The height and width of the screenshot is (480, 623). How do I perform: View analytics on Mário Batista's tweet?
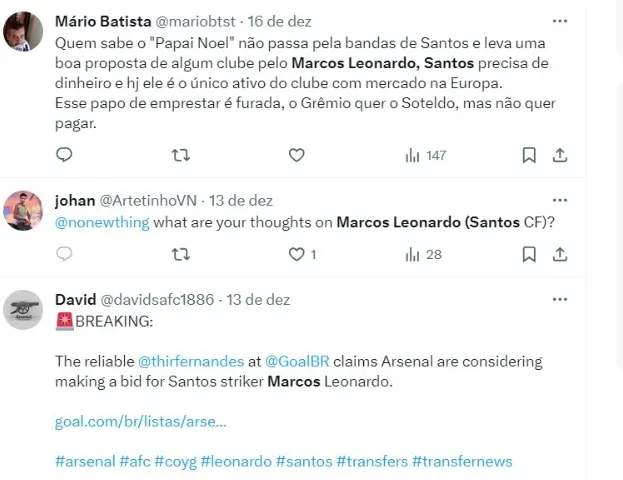point(424,155)
